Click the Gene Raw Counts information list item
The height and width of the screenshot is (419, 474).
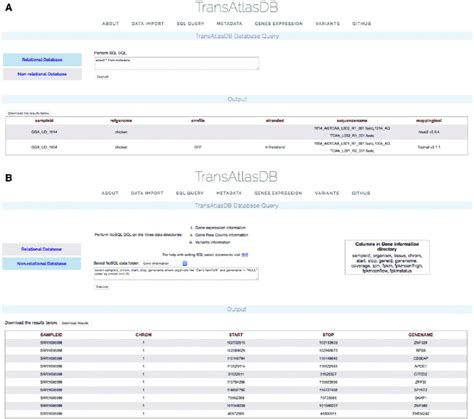click(221, 235)
